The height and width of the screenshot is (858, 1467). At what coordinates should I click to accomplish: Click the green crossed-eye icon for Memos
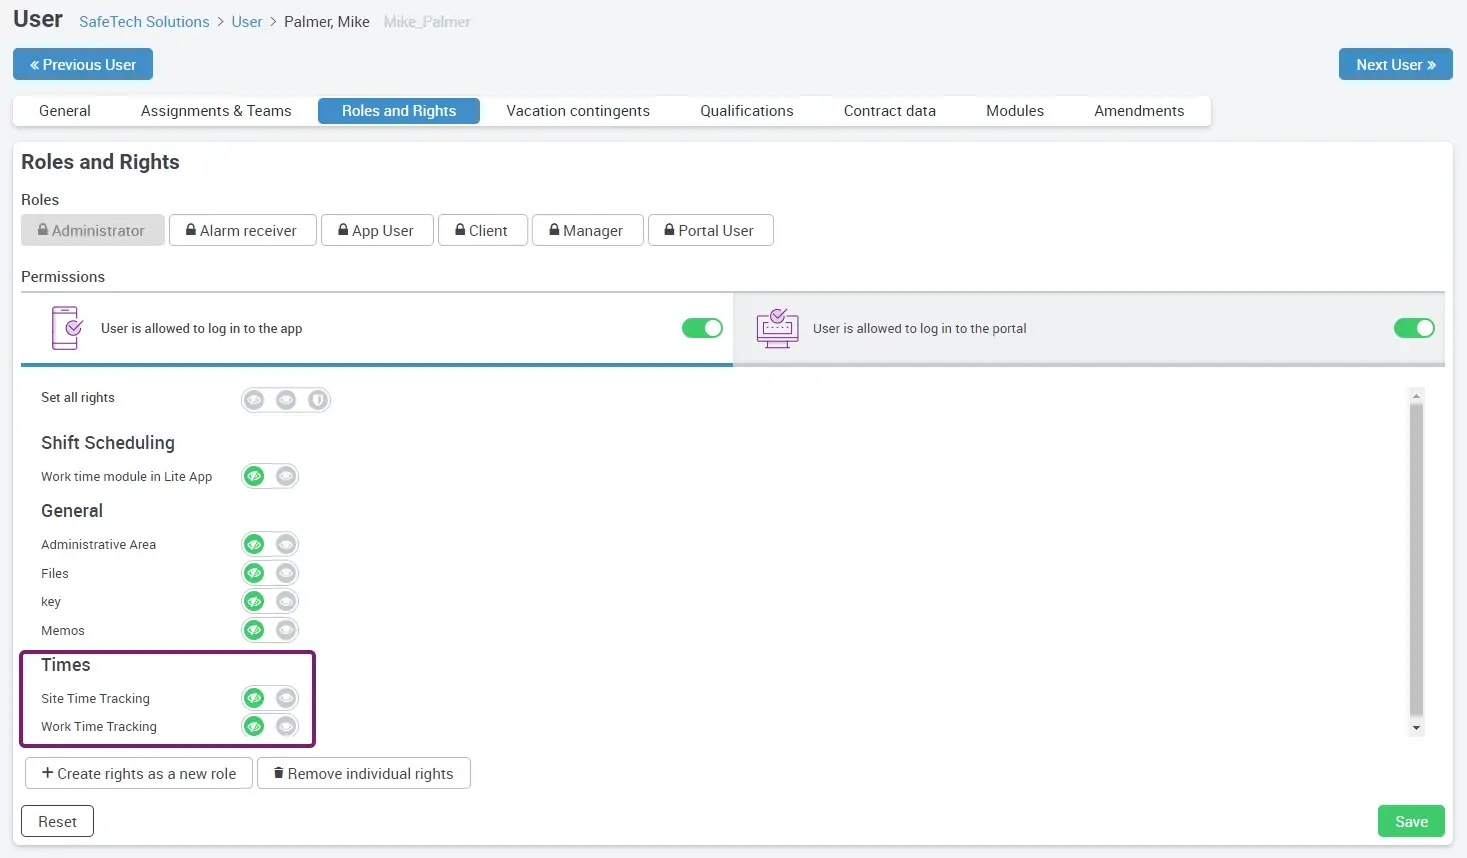[x=254, y=630]
